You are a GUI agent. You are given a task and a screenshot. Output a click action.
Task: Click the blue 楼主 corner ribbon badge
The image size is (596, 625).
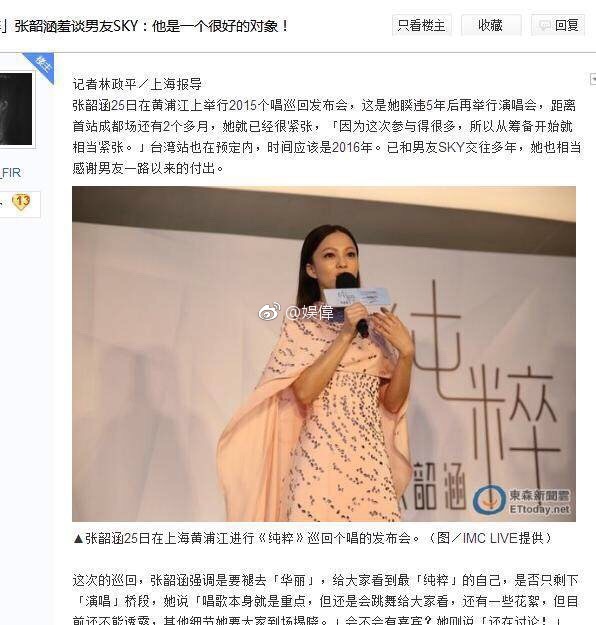pos(41,66)
